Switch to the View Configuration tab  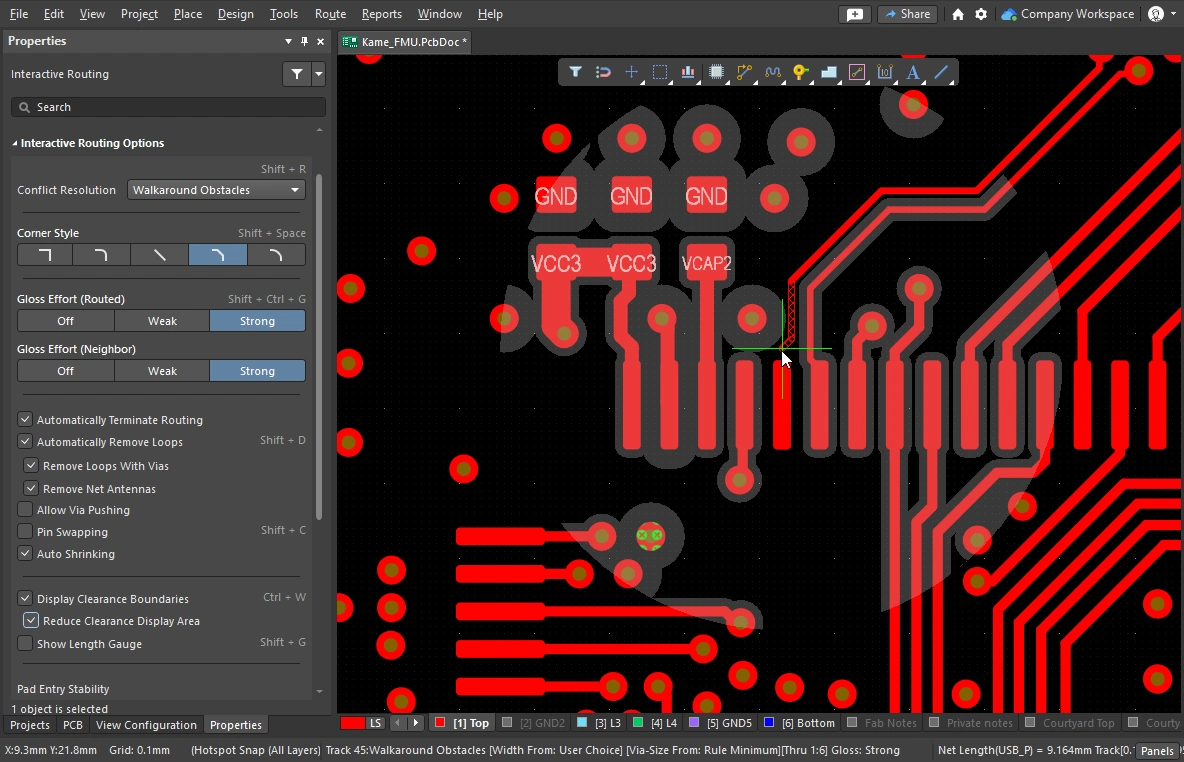[146, 725]
